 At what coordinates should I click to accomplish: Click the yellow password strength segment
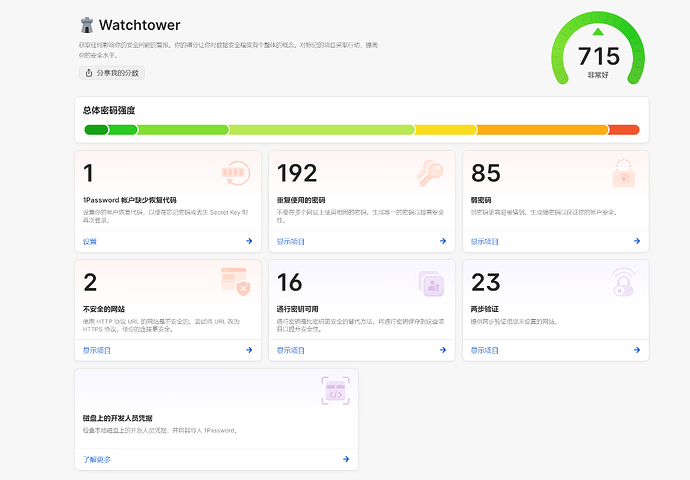coord(445,130)
